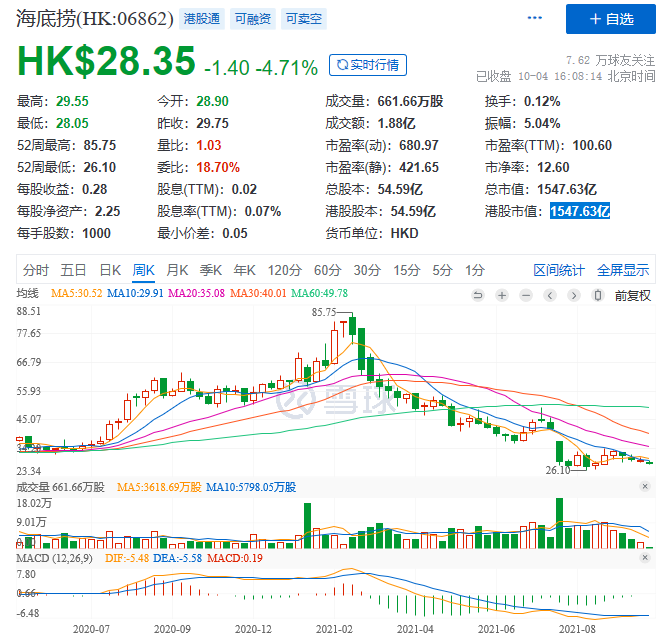Switch to the 月K chart tab

[177, 270]
